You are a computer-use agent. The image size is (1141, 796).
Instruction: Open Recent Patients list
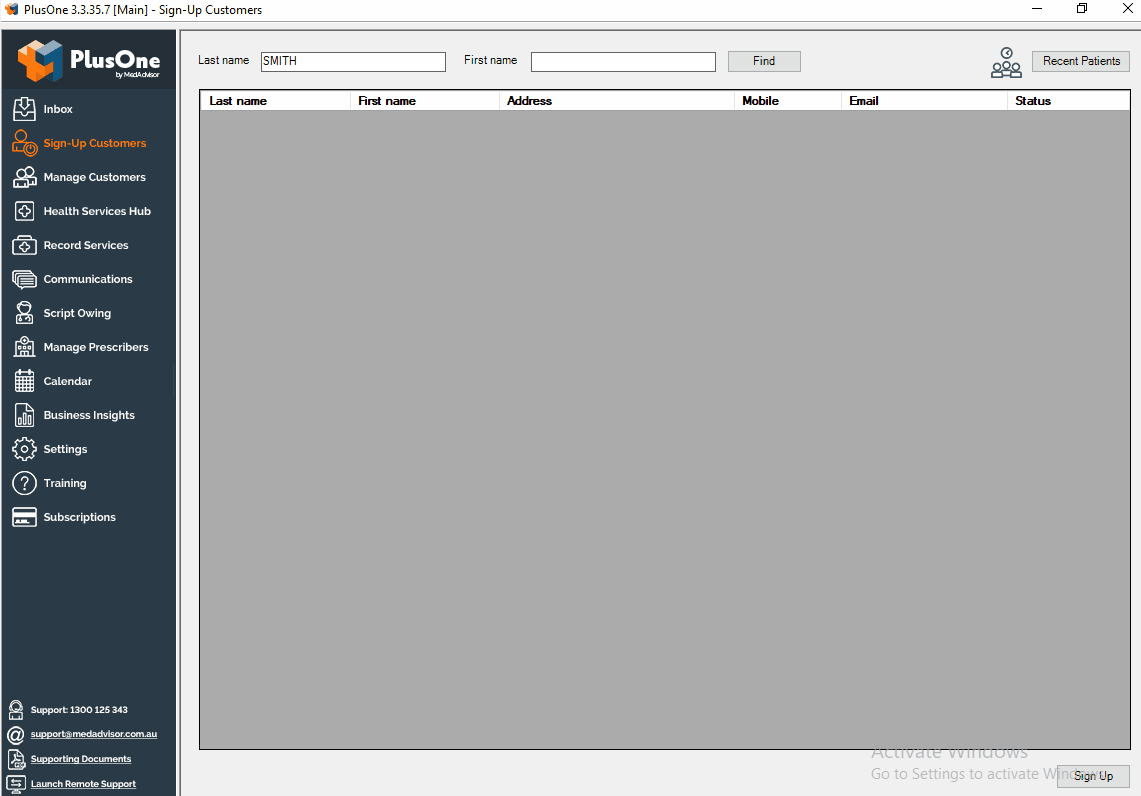pos(1081,61)
